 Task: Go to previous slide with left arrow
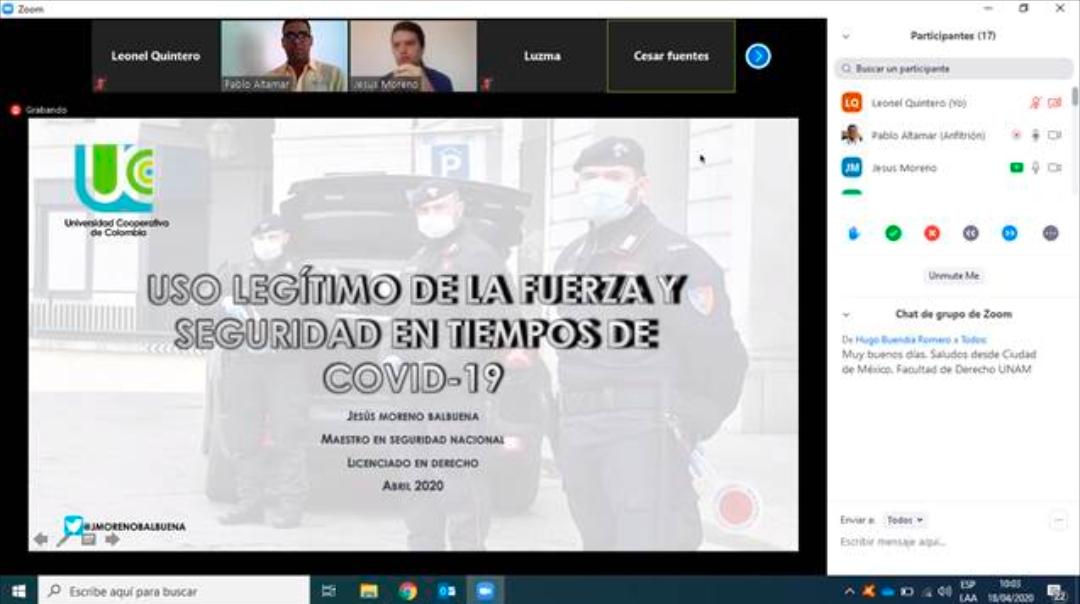click(x=41, y=539)
